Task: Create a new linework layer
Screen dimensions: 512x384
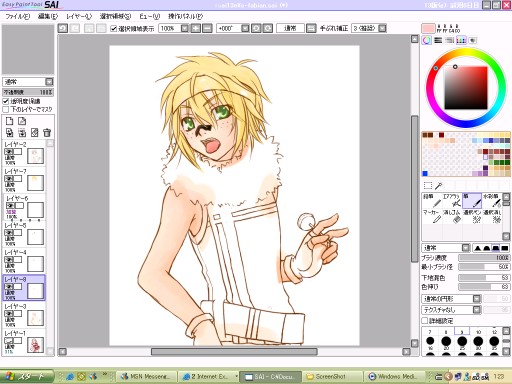Action: coord(22,121)
